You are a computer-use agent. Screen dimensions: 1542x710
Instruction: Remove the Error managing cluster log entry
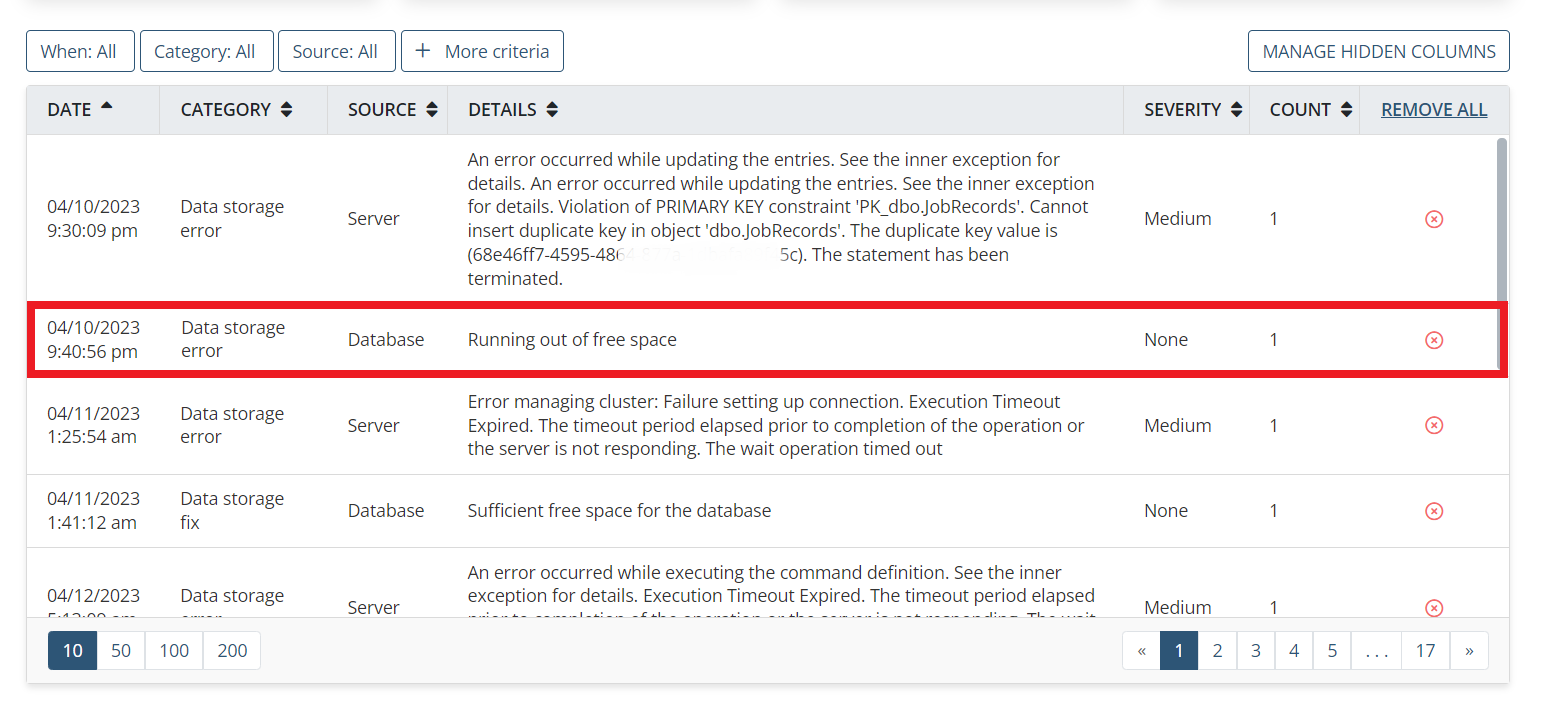pos(1433,426)
